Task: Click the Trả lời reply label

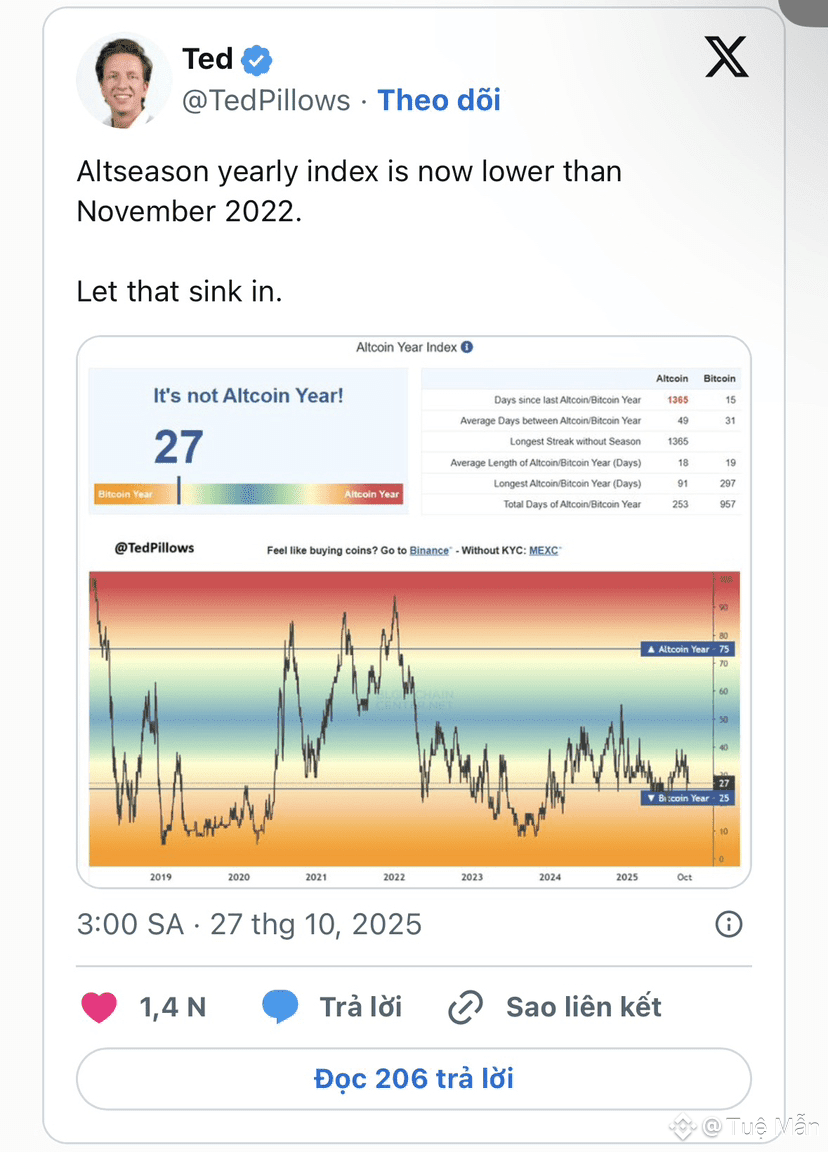Action: point(360,1007)
